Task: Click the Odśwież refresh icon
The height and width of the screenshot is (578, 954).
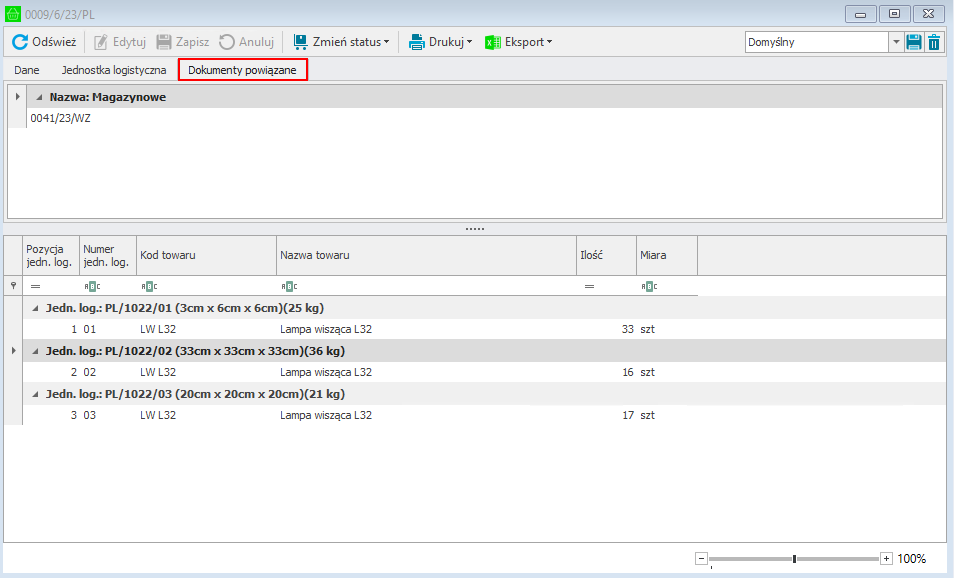Action: click(19, 42)
